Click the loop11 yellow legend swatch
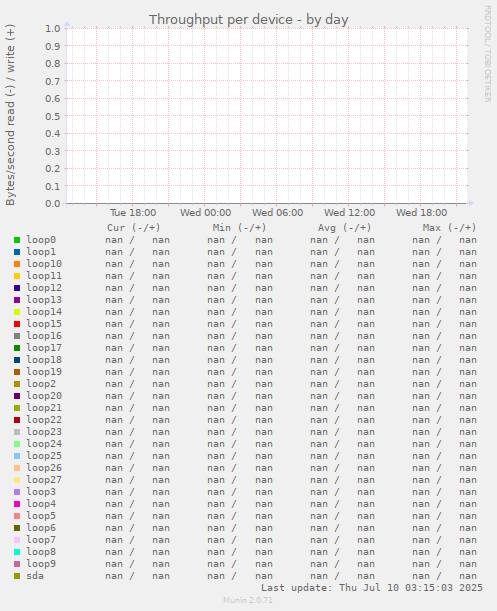 (x=17, y=276)
